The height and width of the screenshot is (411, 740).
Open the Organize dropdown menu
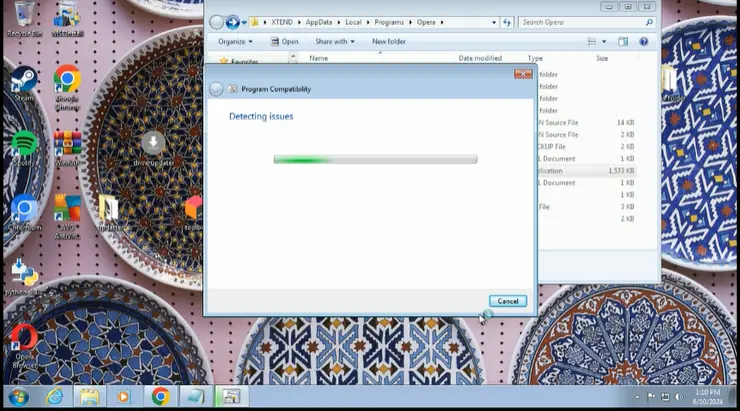click(235, 42)
